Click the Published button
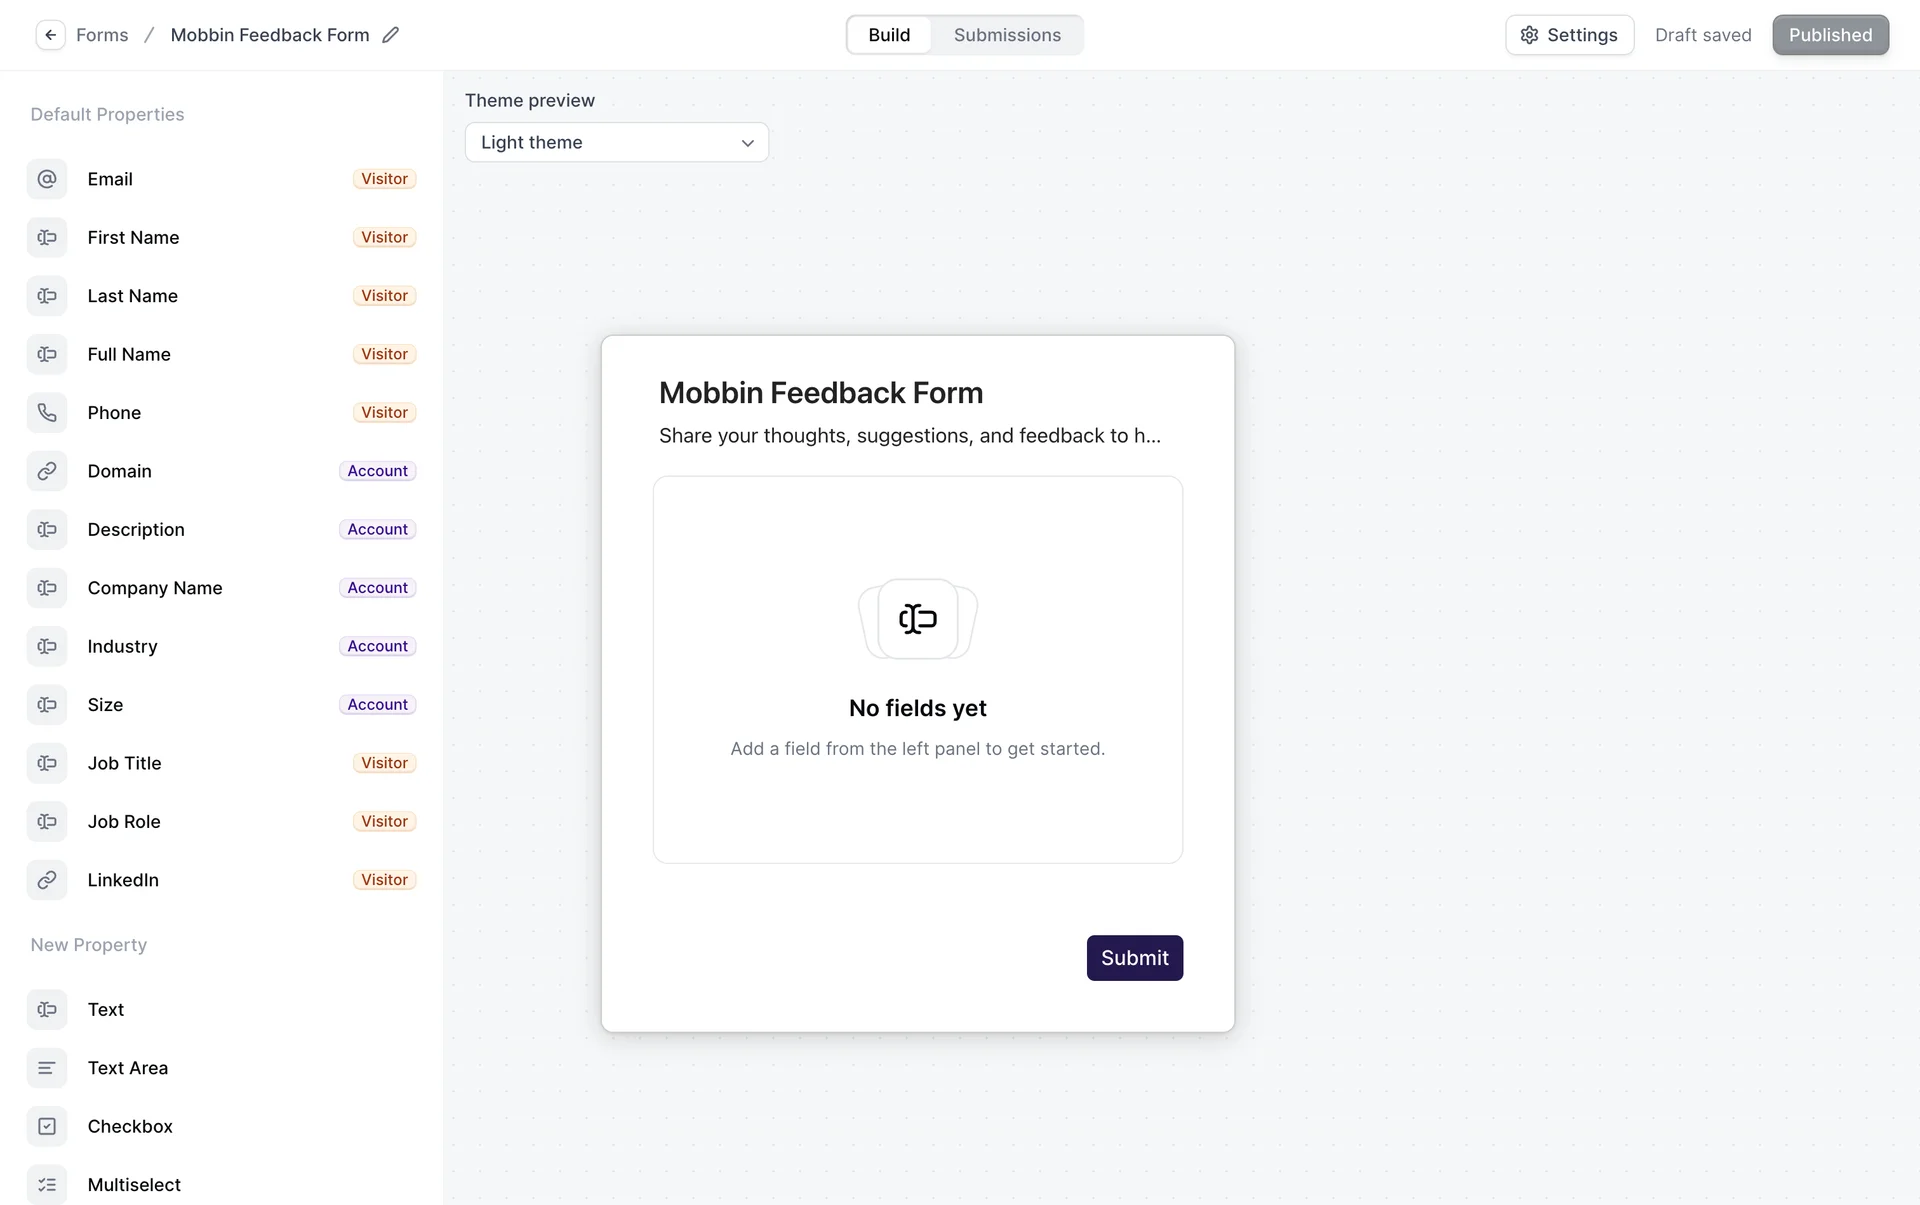 pyautogui.click(x=1830, y=35)
